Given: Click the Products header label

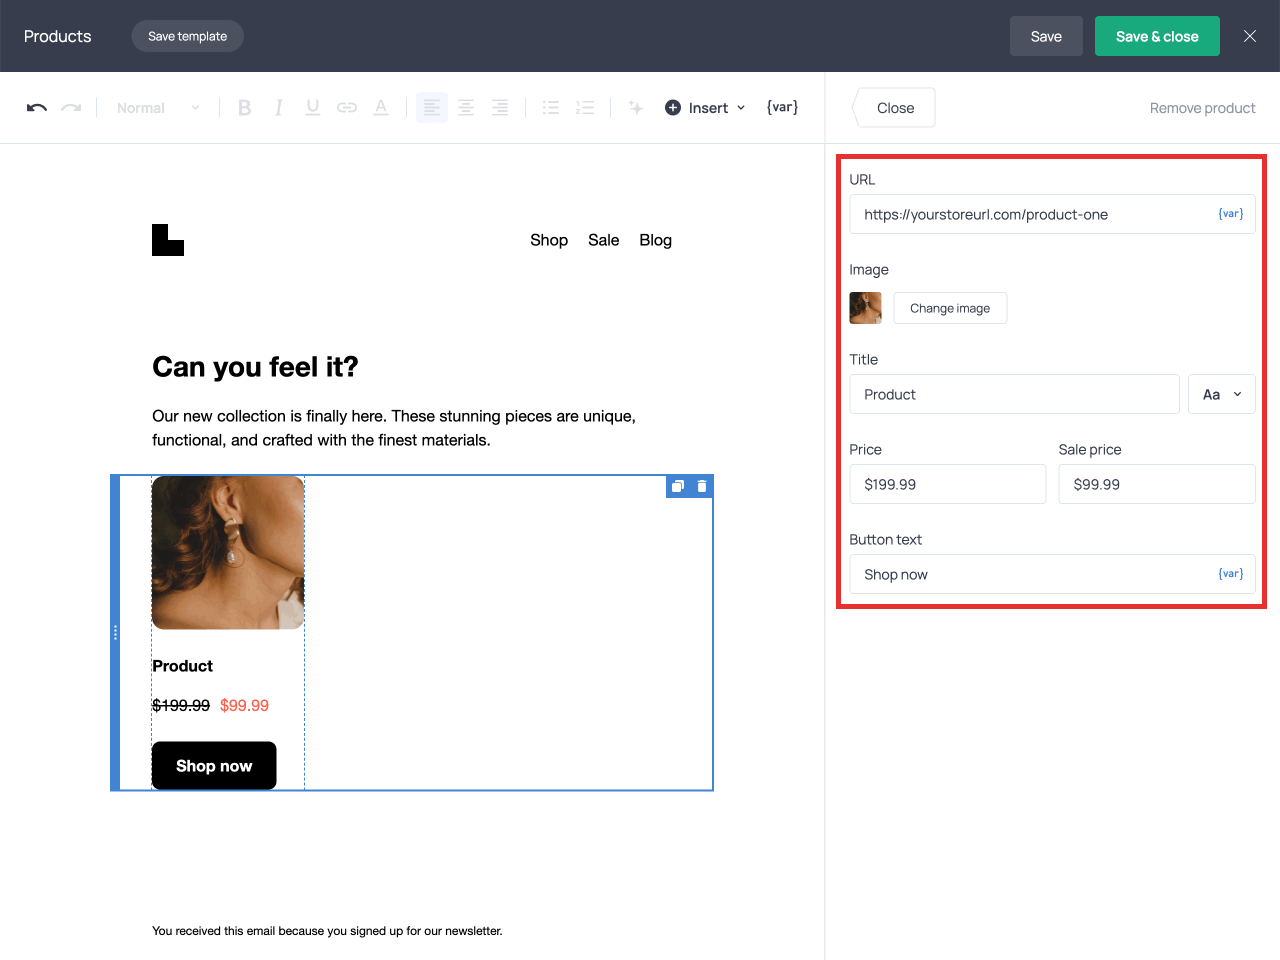Looking at the screenshot, I should pos(57,36).
